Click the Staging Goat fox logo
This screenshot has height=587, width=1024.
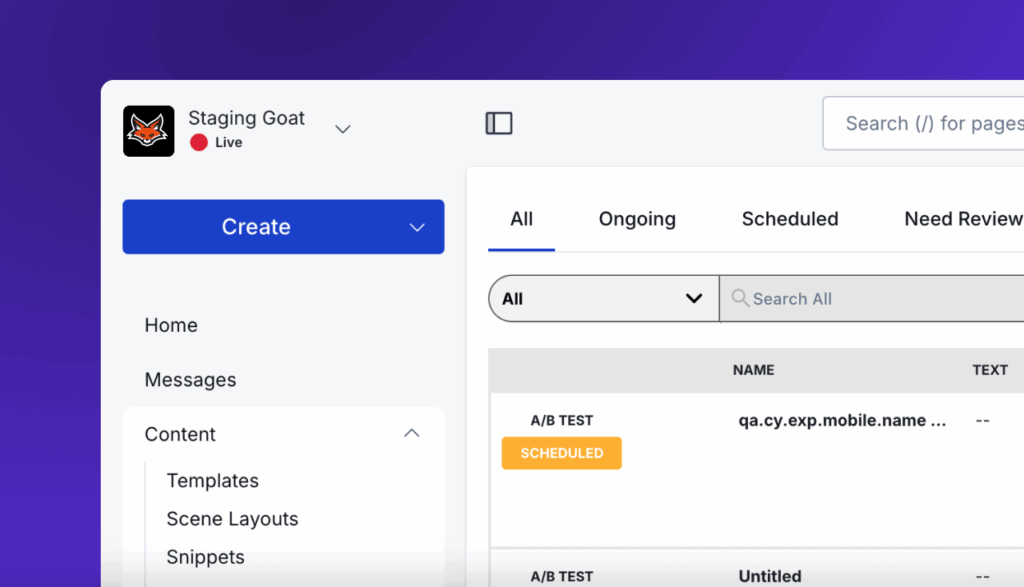[x=149, y=131]
